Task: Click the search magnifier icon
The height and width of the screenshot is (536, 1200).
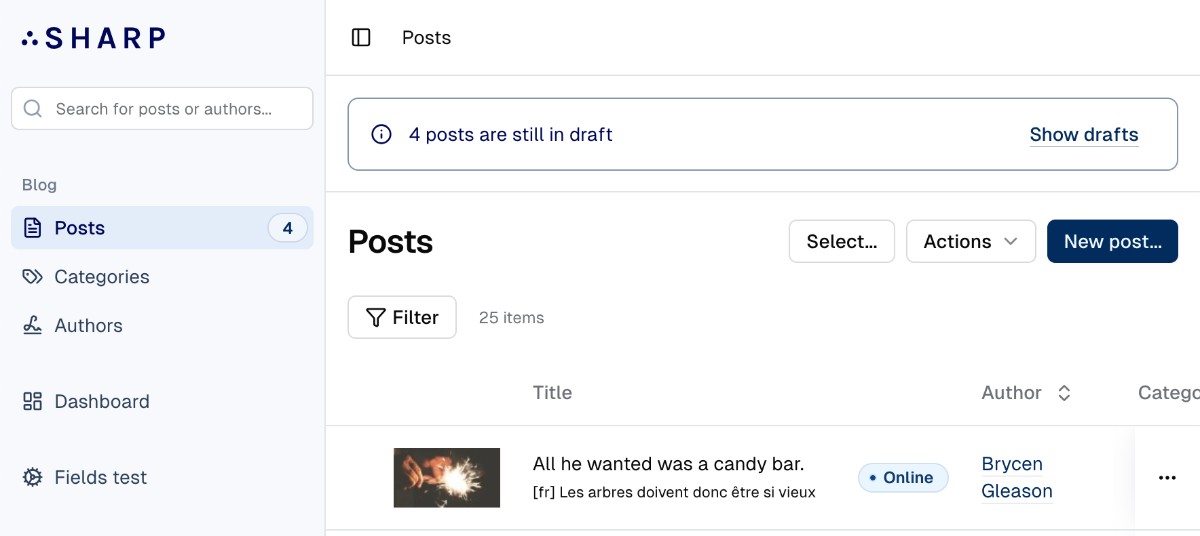Action: click(33, 109)
